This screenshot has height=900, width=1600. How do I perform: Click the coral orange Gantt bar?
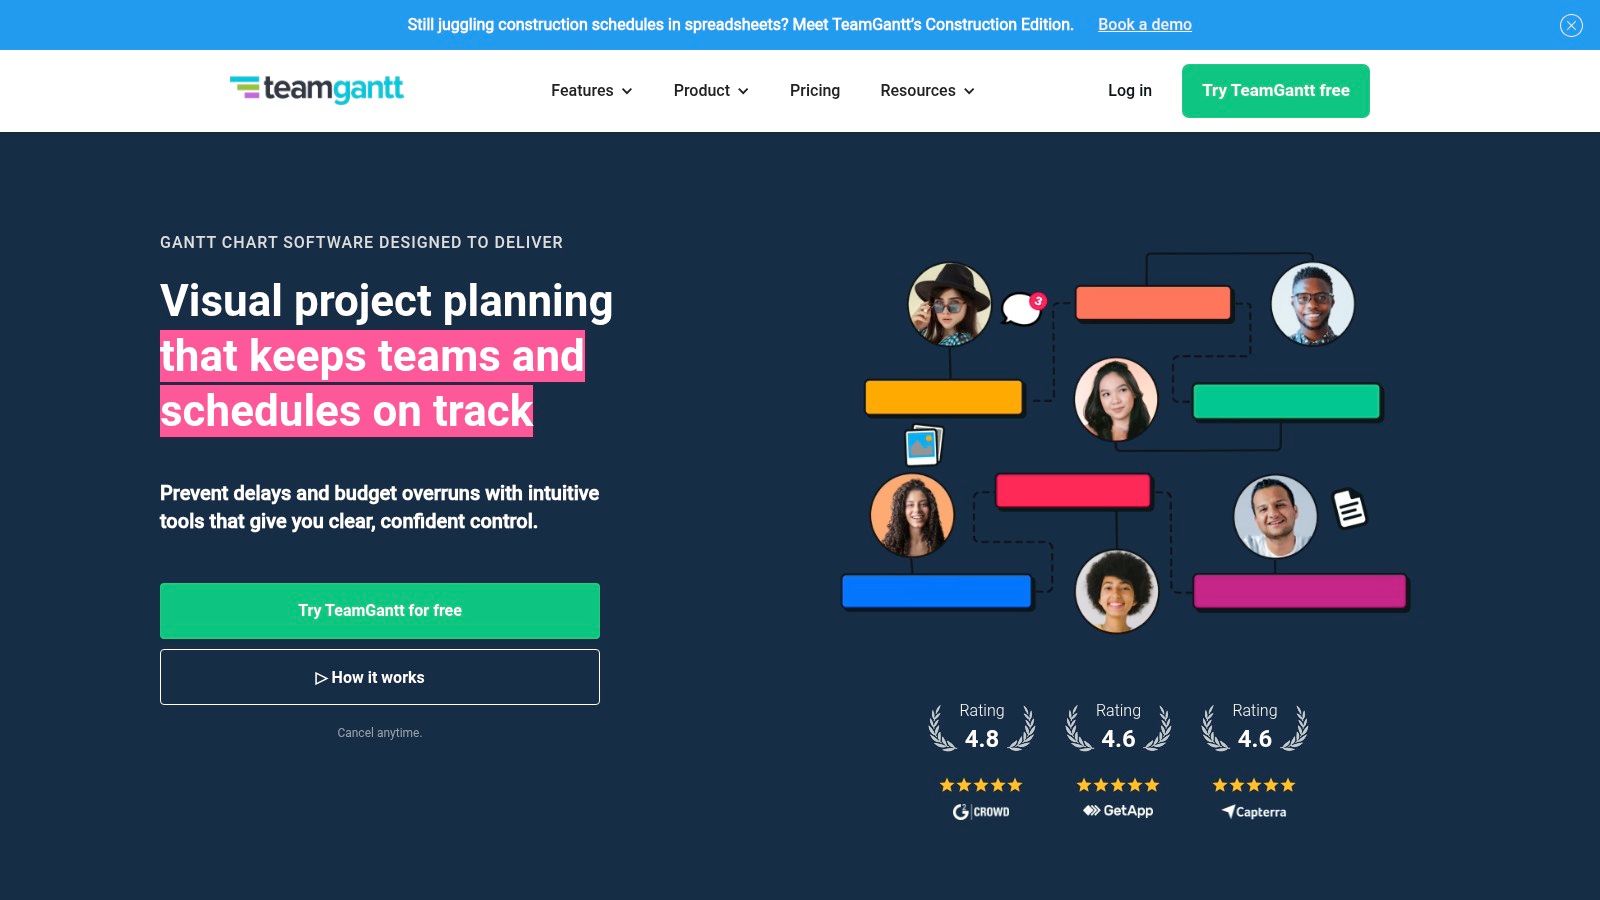[x=1153, y=303]
